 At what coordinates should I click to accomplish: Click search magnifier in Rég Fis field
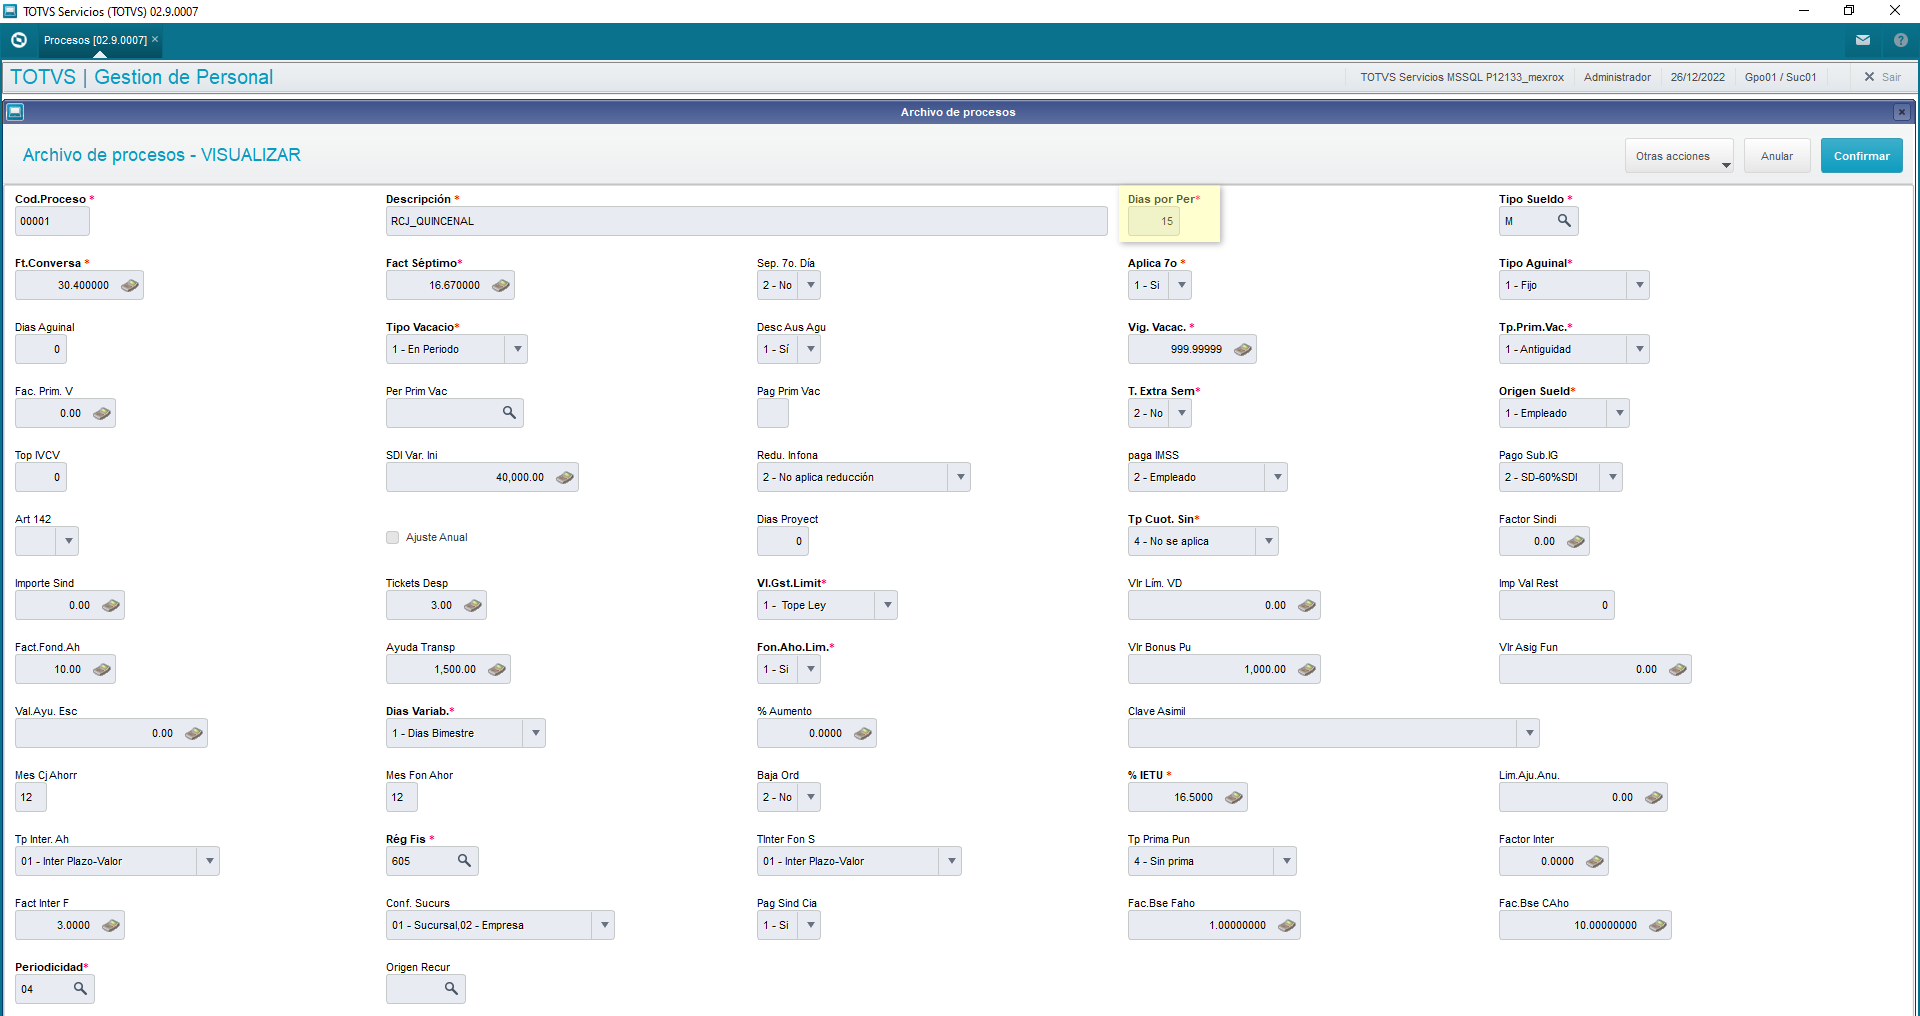464,861
